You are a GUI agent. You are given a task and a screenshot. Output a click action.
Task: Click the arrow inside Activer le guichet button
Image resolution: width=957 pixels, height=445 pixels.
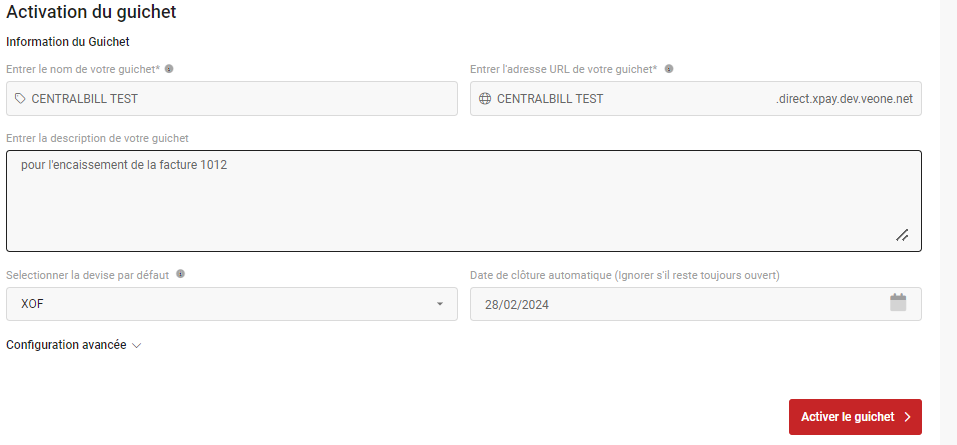(907, 417)
